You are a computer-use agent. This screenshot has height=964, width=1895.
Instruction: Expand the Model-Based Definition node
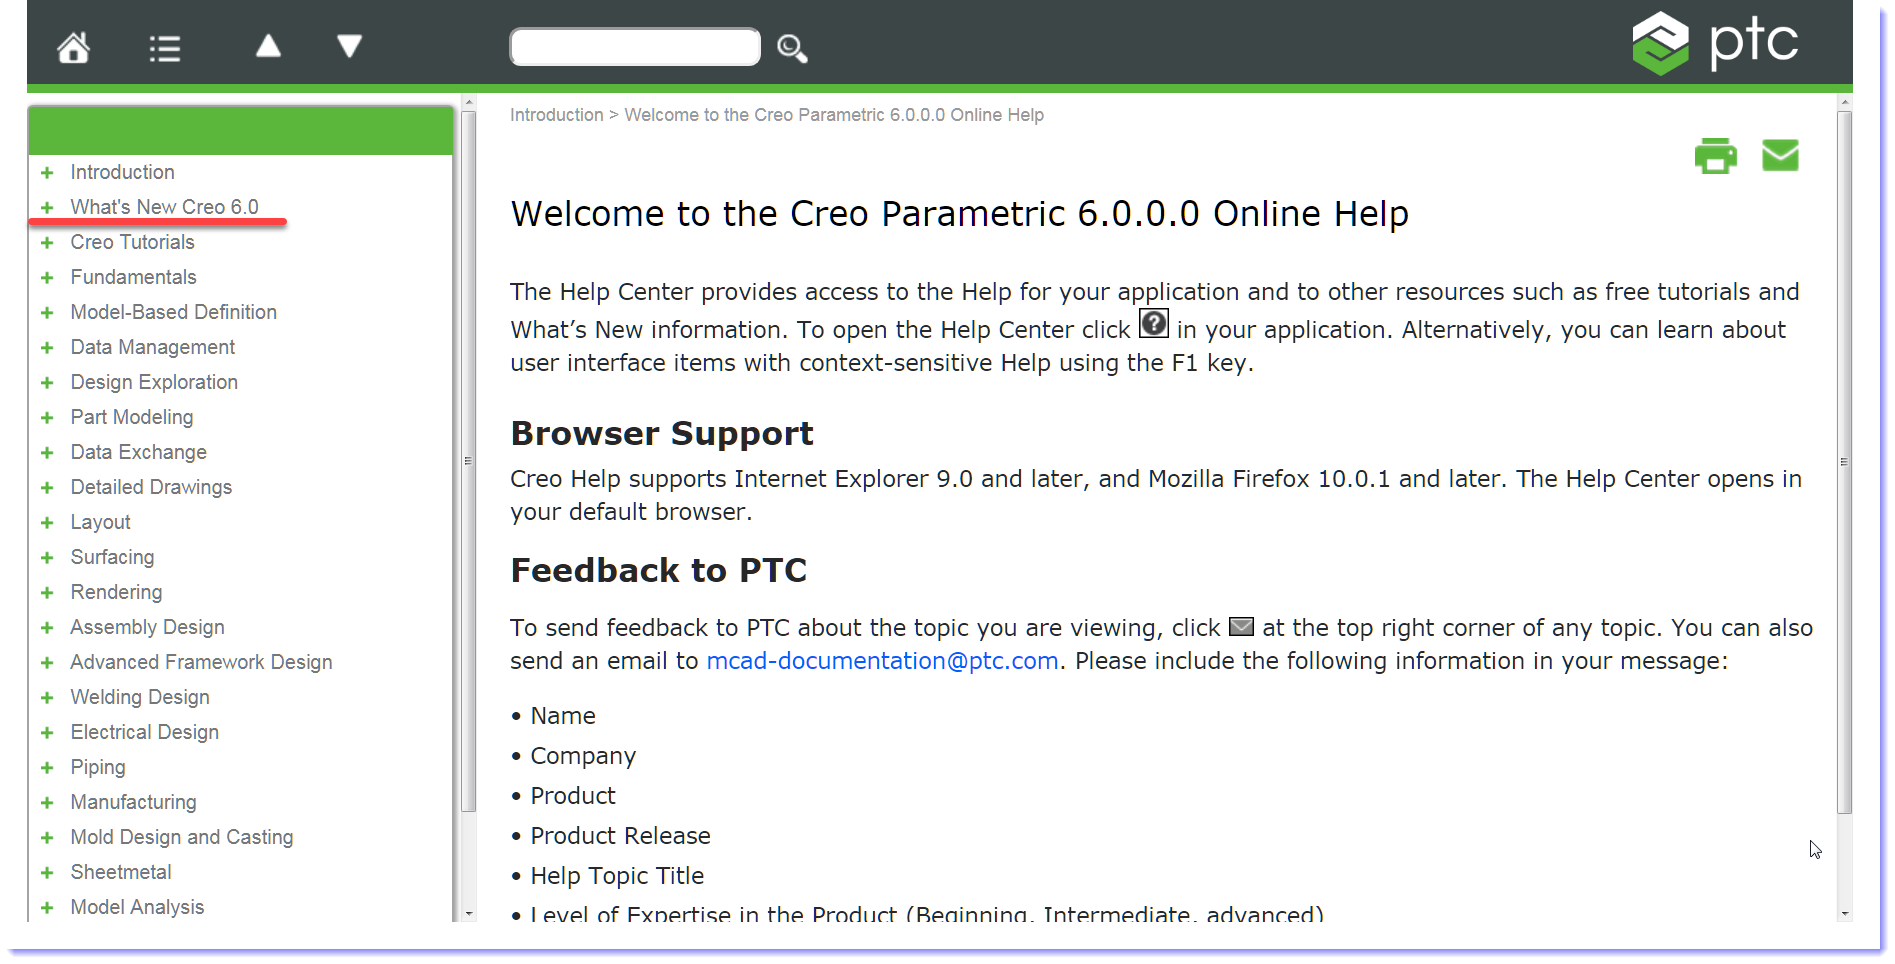click(x=47, y=313)
